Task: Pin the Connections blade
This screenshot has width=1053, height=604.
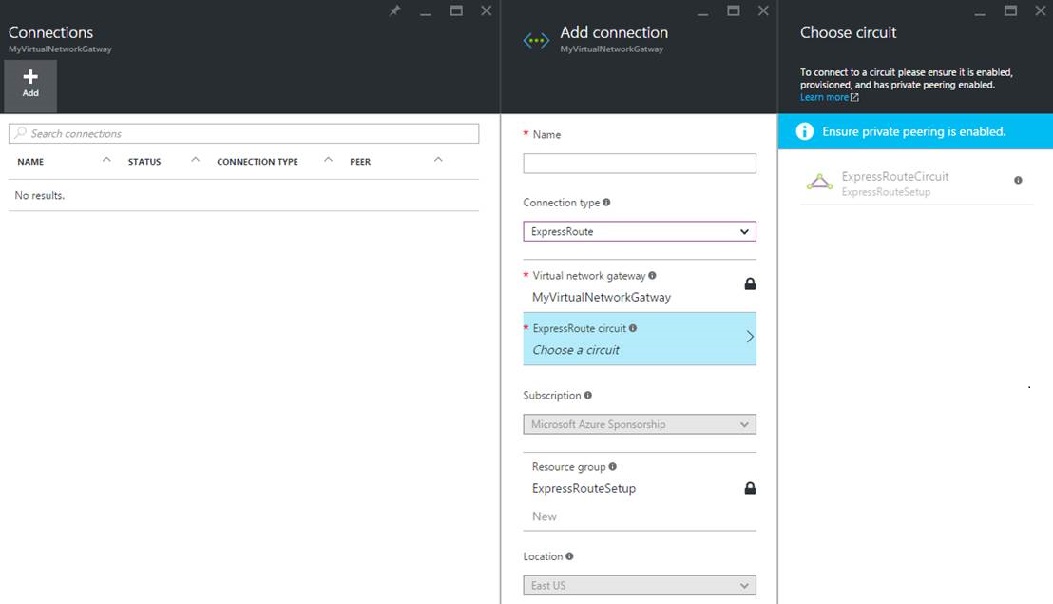Action: coord(395,11)
